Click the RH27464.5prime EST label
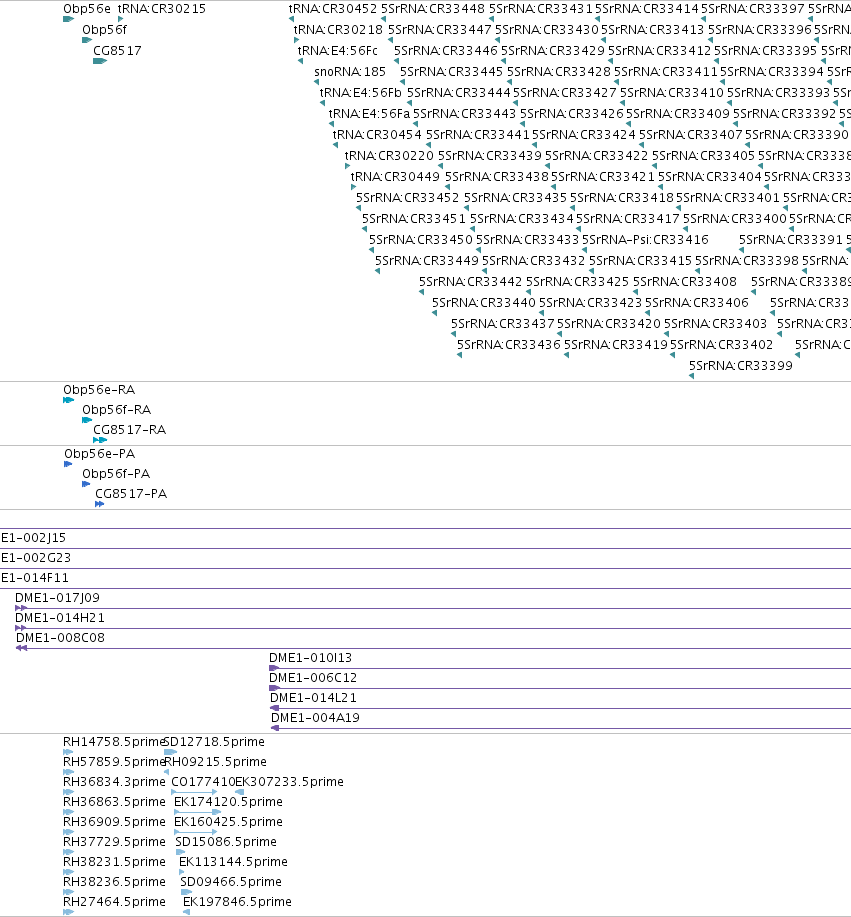851x917 pixels. pos(114,902)
